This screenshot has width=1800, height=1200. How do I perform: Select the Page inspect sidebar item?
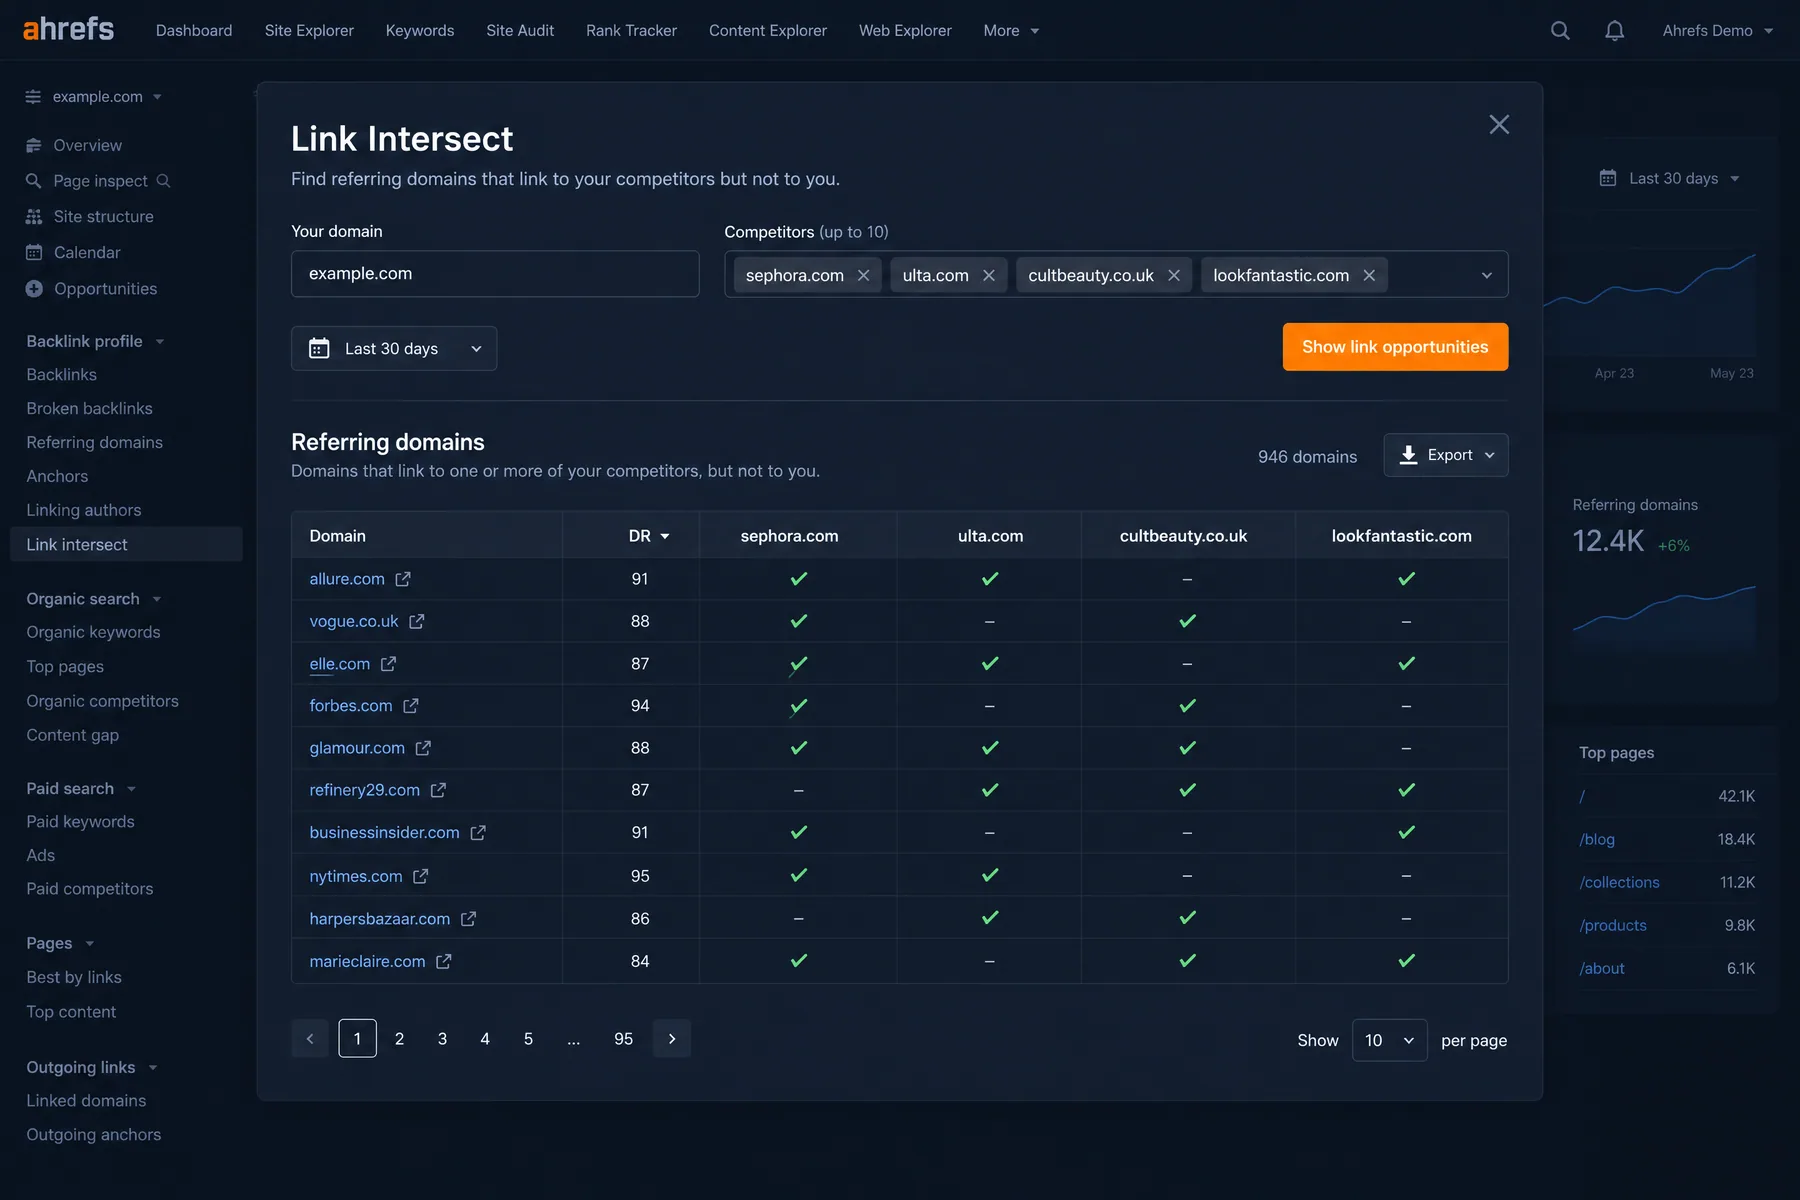tap(99, 181)
